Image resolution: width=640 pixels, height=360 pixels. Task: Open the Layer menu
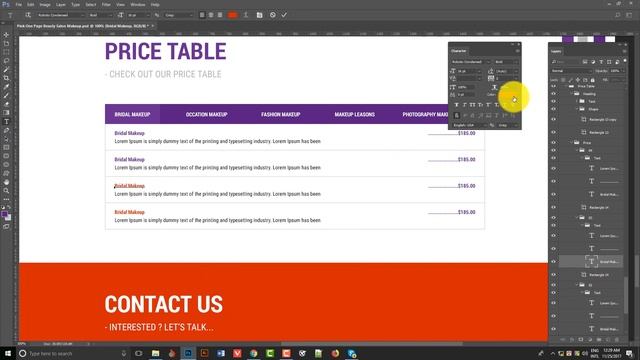(x=60, y=4)
